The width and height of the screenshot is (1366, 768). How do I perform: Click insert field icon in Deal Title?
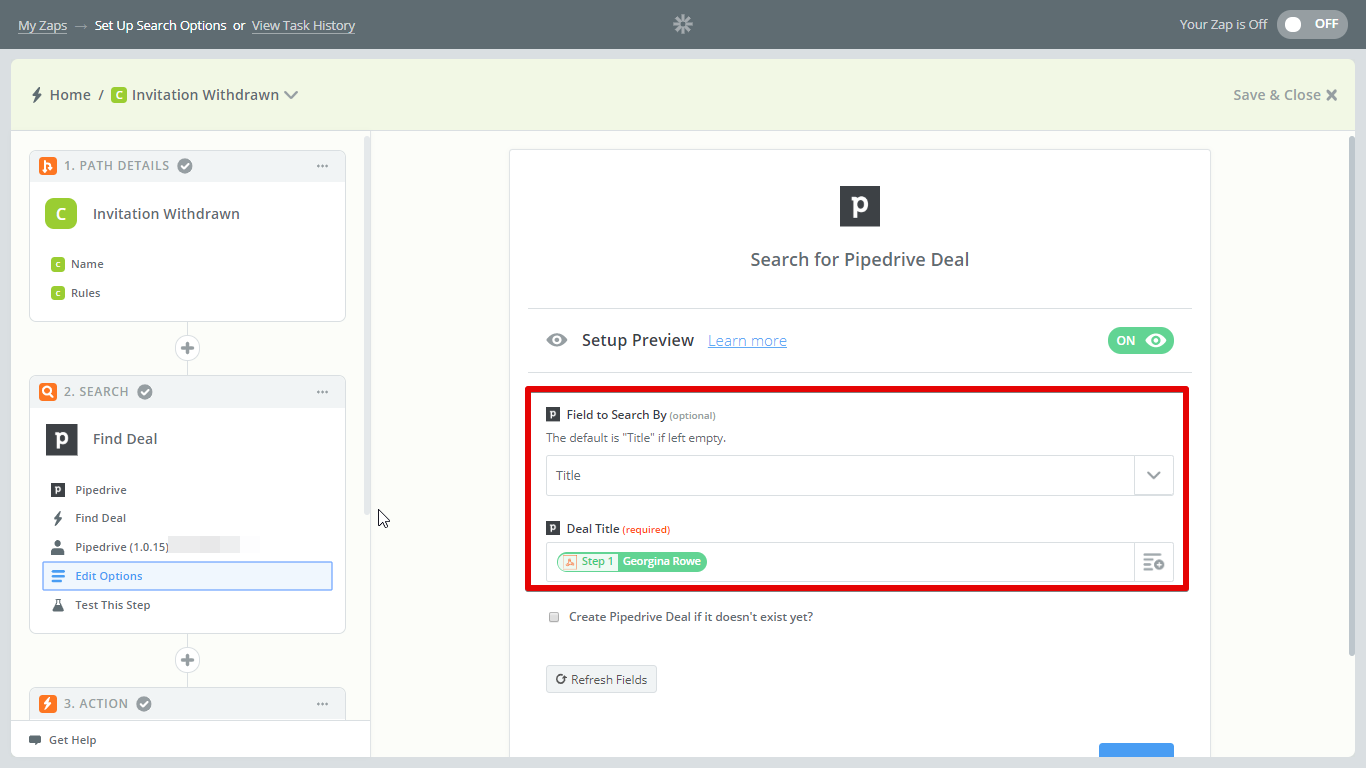pyautogui.click(x=1153, y=562)
